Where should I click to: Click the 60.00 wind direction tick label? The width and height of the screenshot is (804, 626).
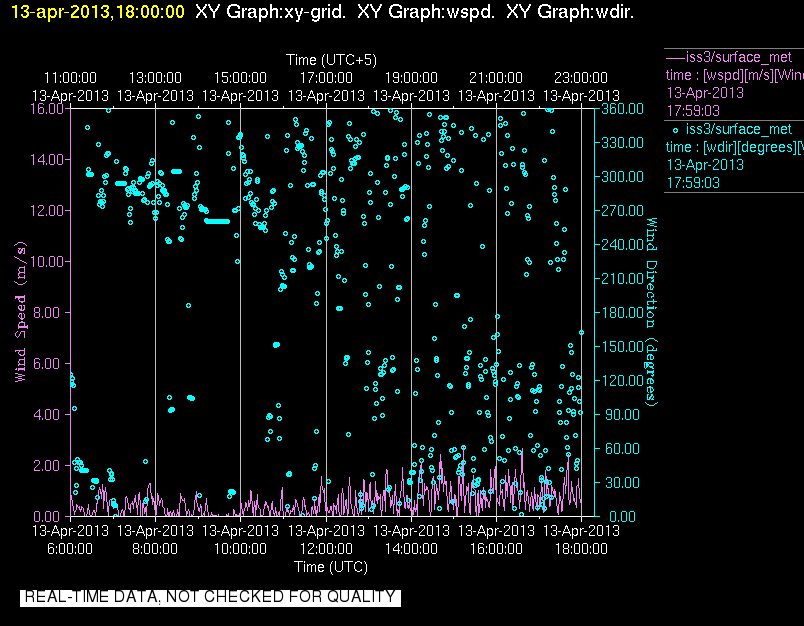click(x=622, y=449)
